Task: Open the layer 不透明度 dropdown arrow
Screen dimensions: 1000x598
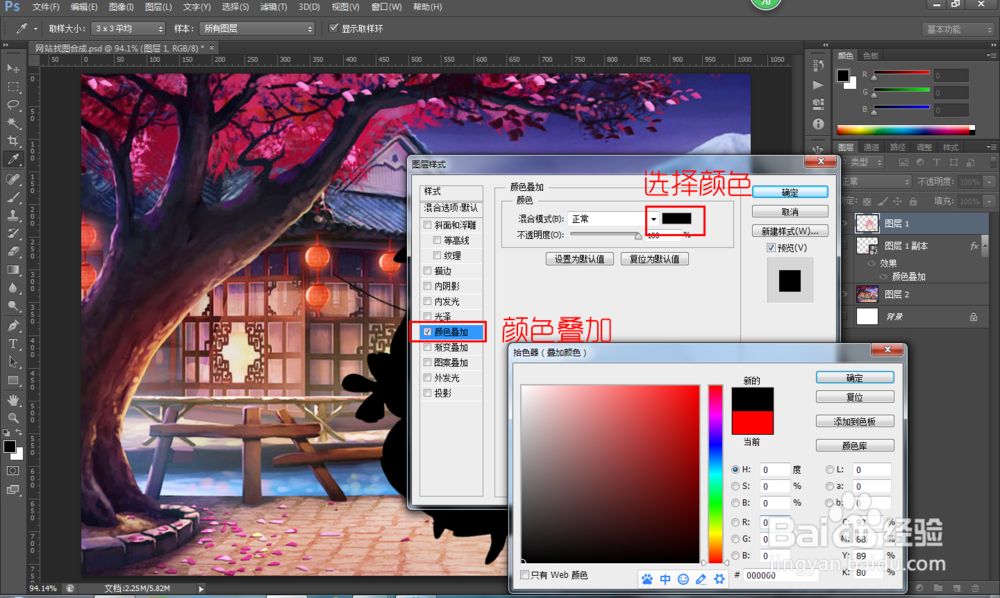Action: coord(989,182)
